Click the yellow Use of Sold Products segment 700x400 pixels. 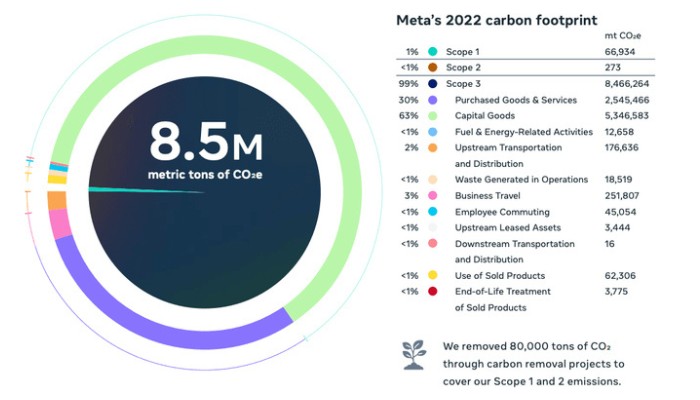click(57, 179)
